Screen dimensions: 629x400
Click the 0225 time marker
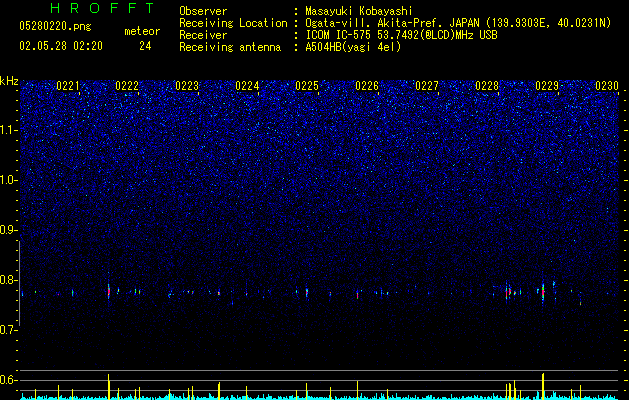[307, 86]
